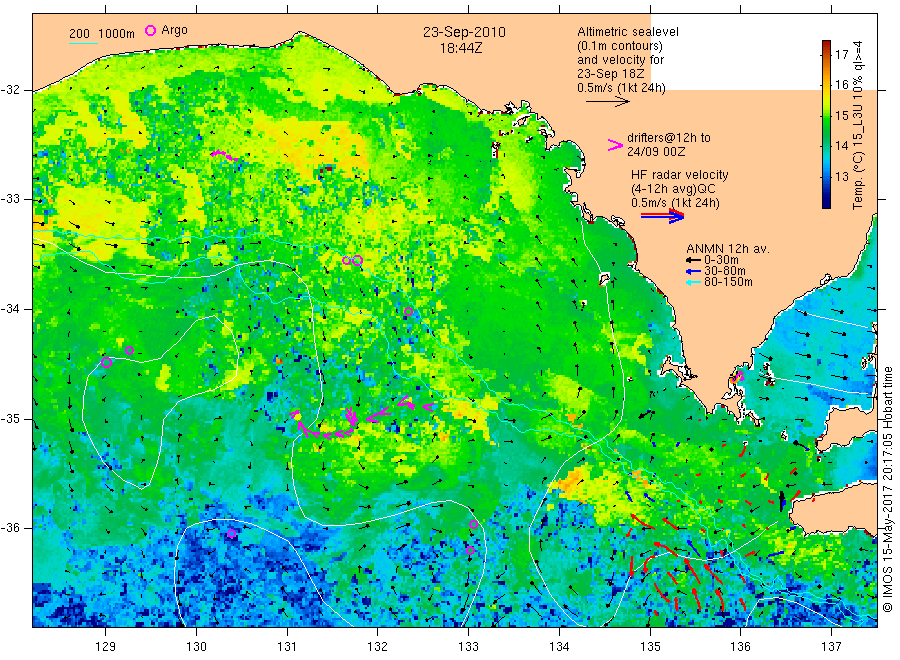Click the cyan 80-150m ANMN arrow symbol

[x=693, y=282]
